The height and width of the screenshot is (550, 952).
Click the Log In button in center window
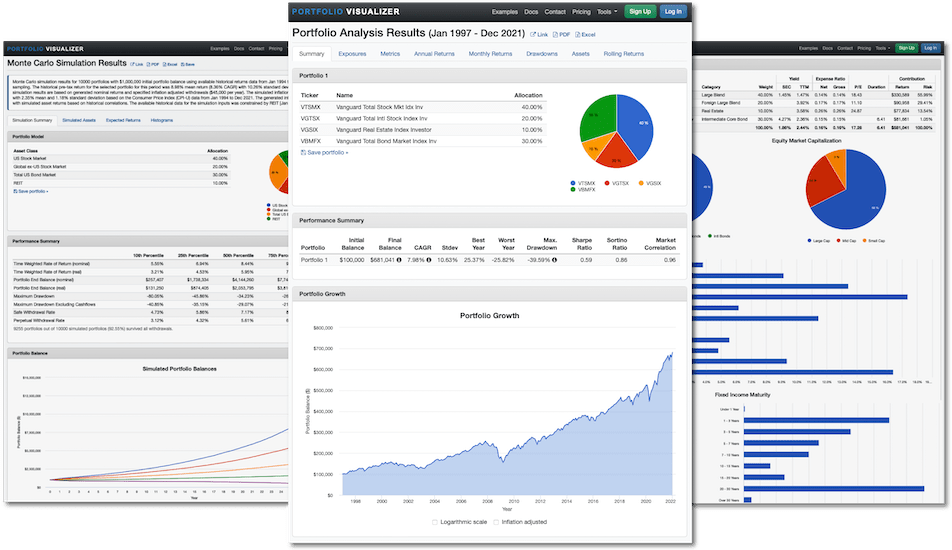(x=673, y=12)
